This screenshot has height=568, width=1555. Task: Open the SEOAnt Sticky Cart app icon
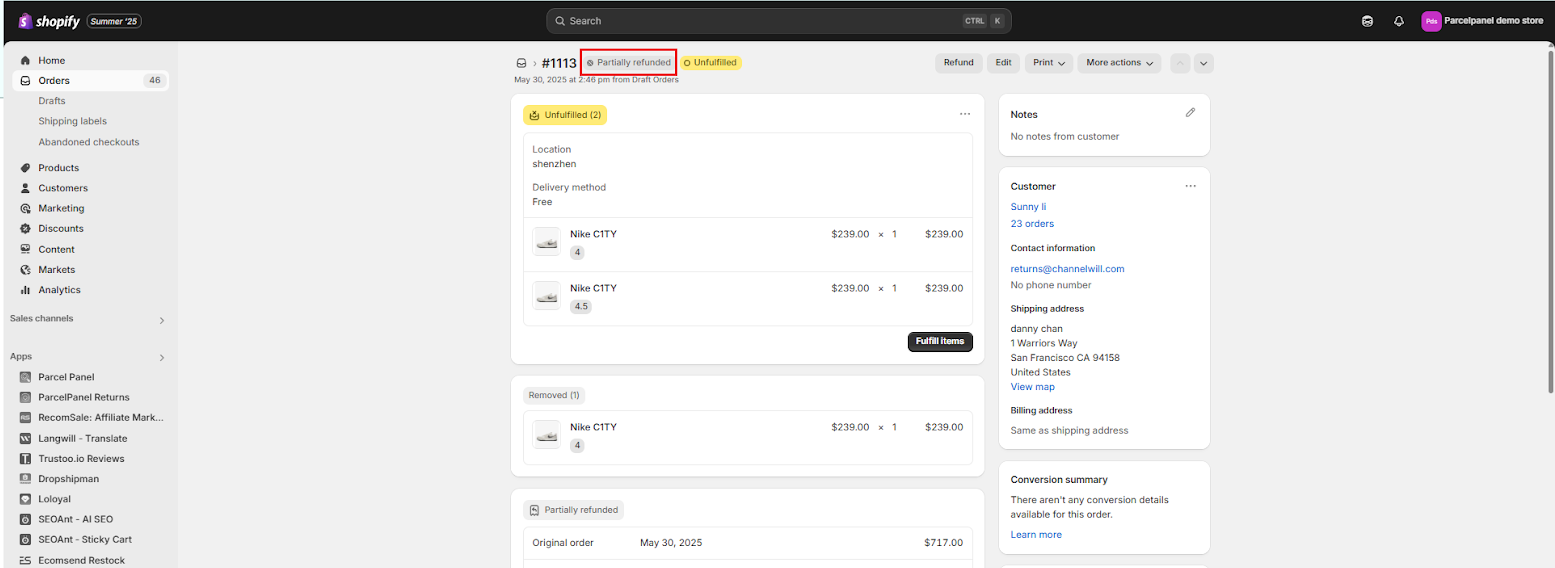click(x=25, y=540)
